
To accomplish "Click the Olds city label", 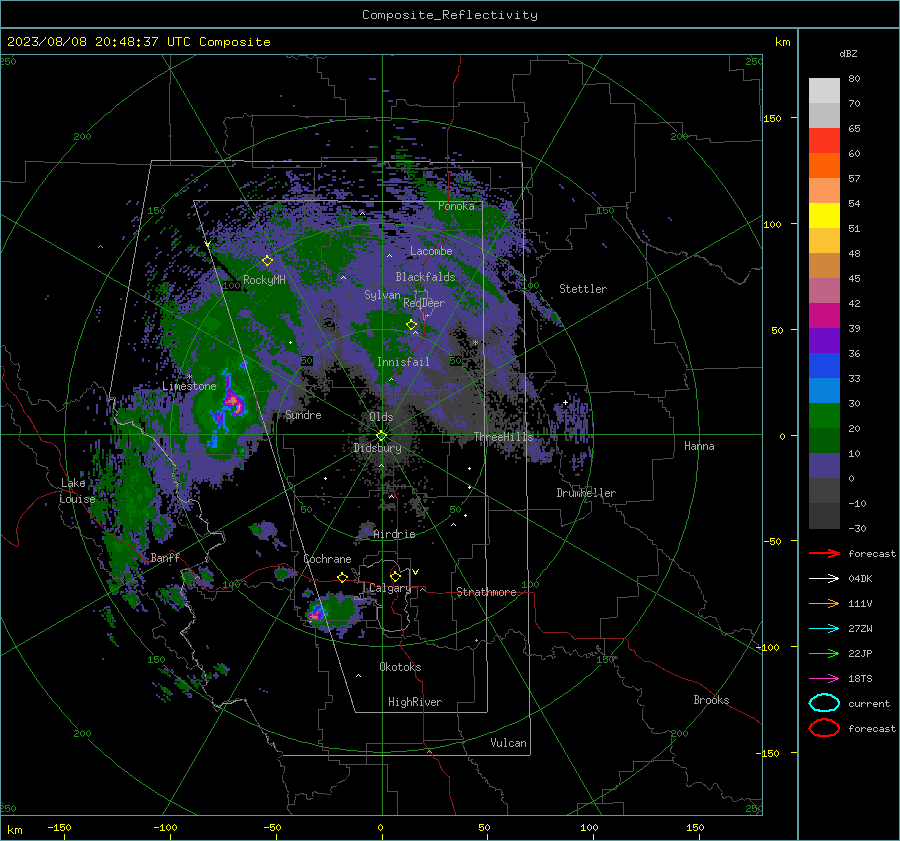I will (x=381, y=417).
